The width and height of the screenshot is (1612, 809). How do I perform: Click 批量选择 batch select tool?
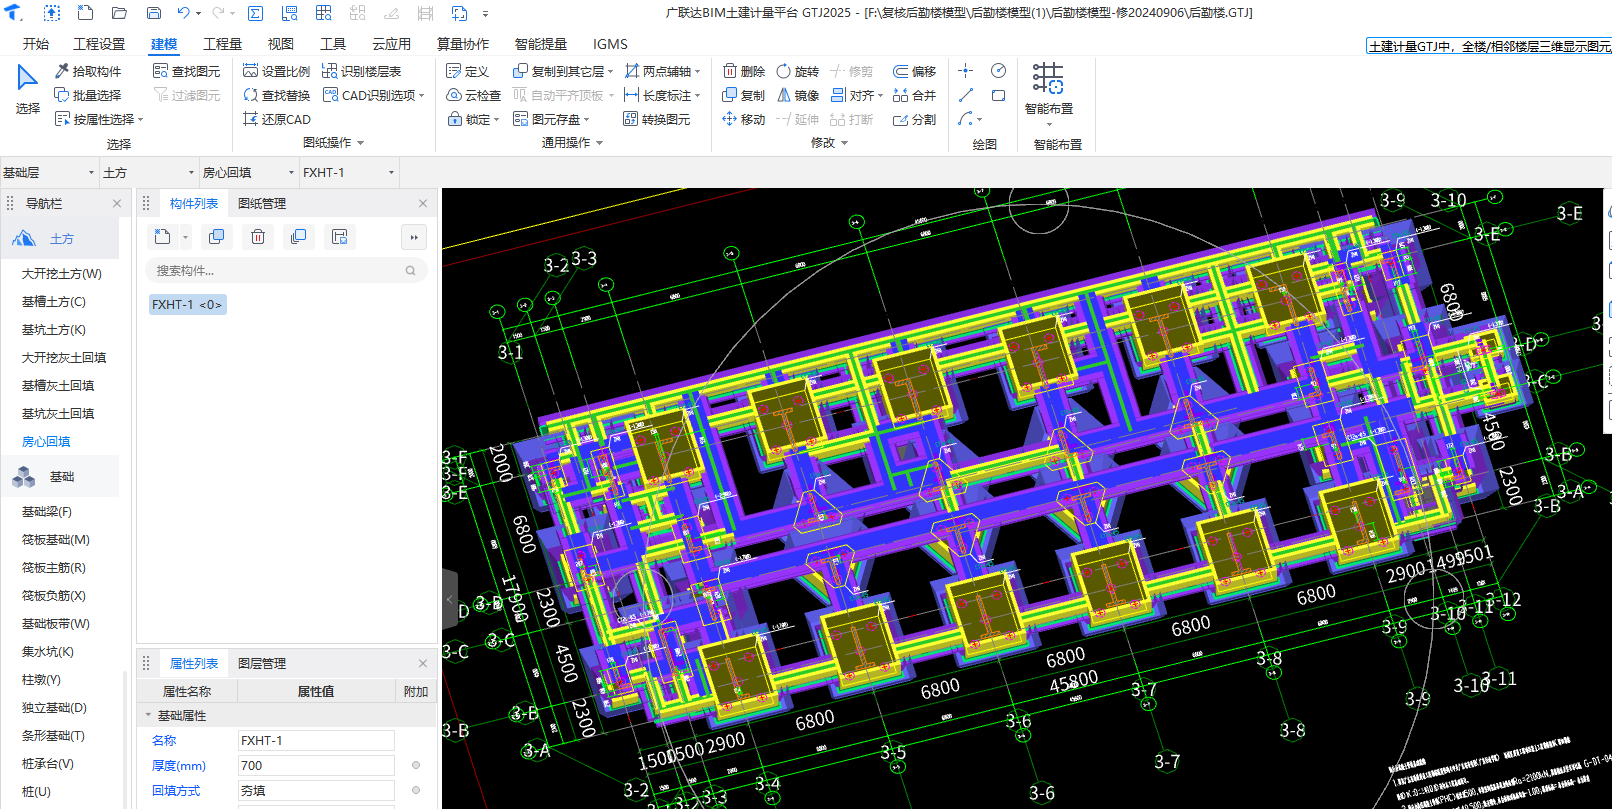click(87, 95)
